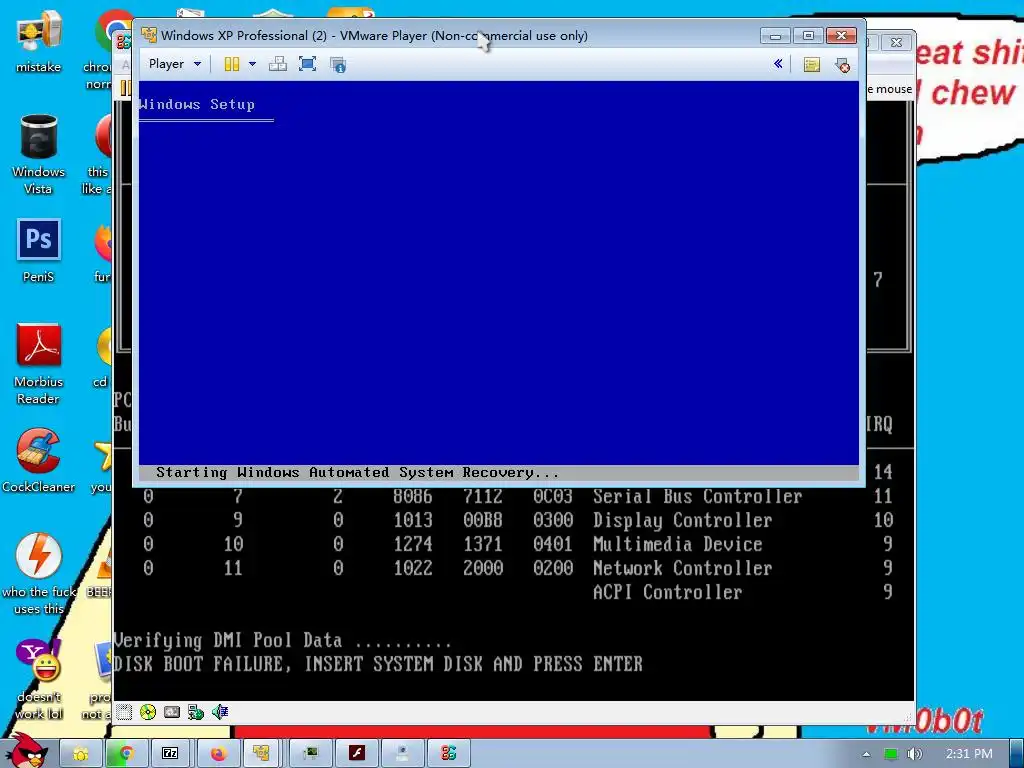Click the CD/DVD drive status icon in background VM
The width and height of the screenshot is (1024, 768).
coord(148,712)
